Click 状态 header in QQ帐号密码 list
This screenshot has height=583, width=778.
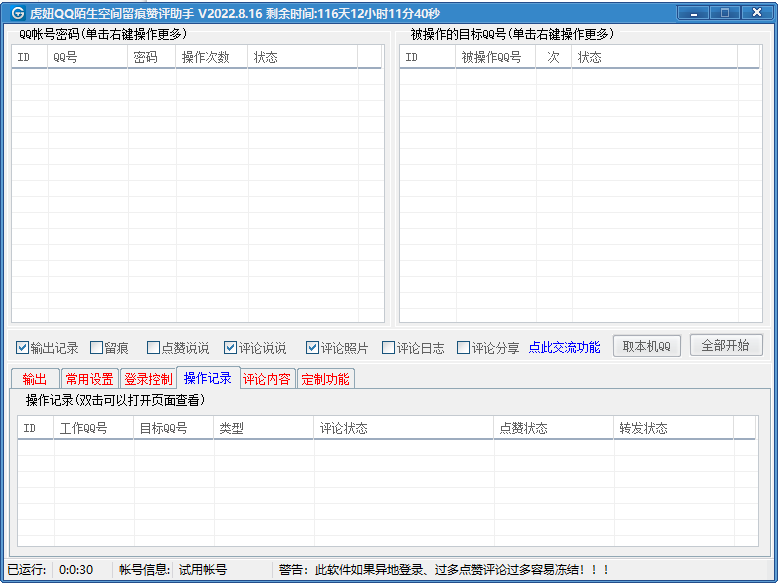[x=302, y=57]
